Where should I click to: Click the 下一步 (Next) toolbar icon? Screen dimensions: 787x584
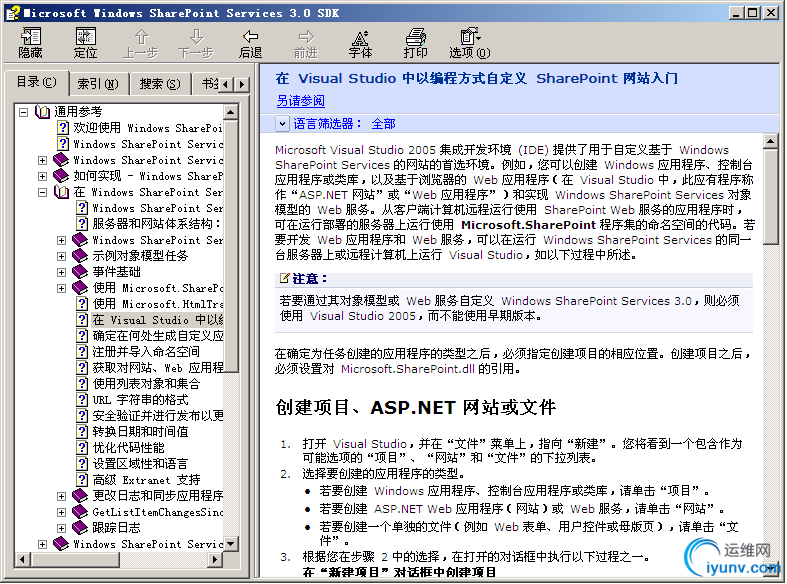pos(196,43)
